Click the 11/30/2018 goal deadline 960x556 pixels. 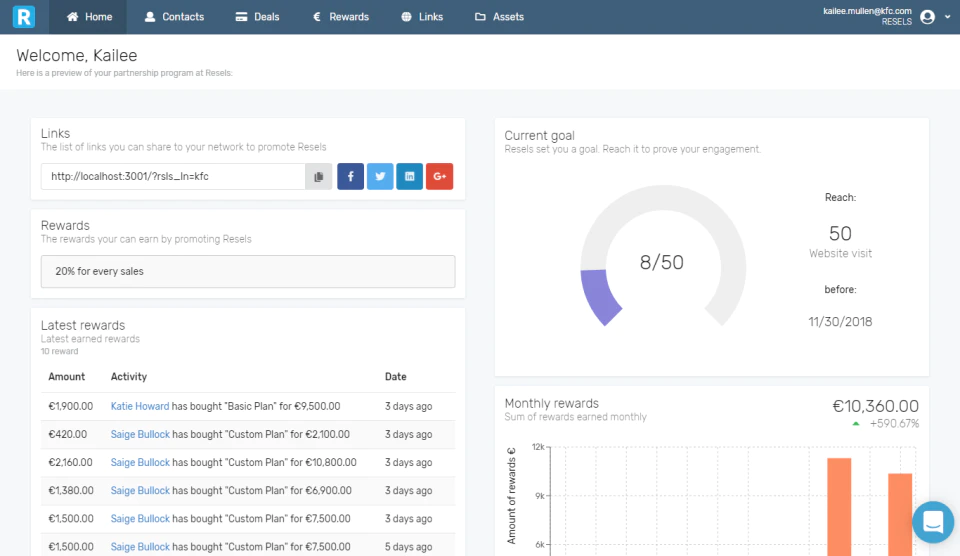pyautogui.click(x=840, y=321)
